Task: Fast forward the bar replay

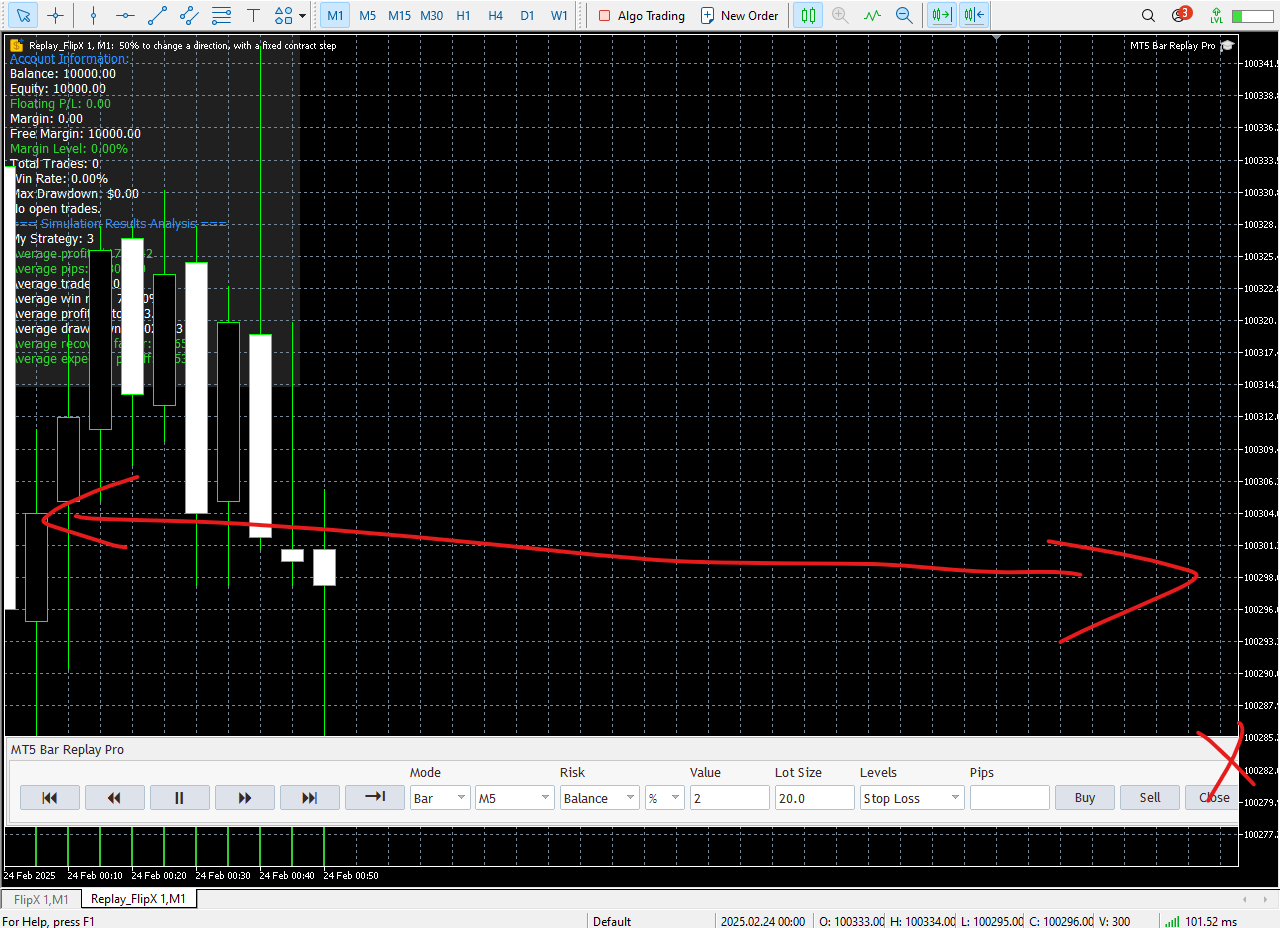Action: (245, 797)
